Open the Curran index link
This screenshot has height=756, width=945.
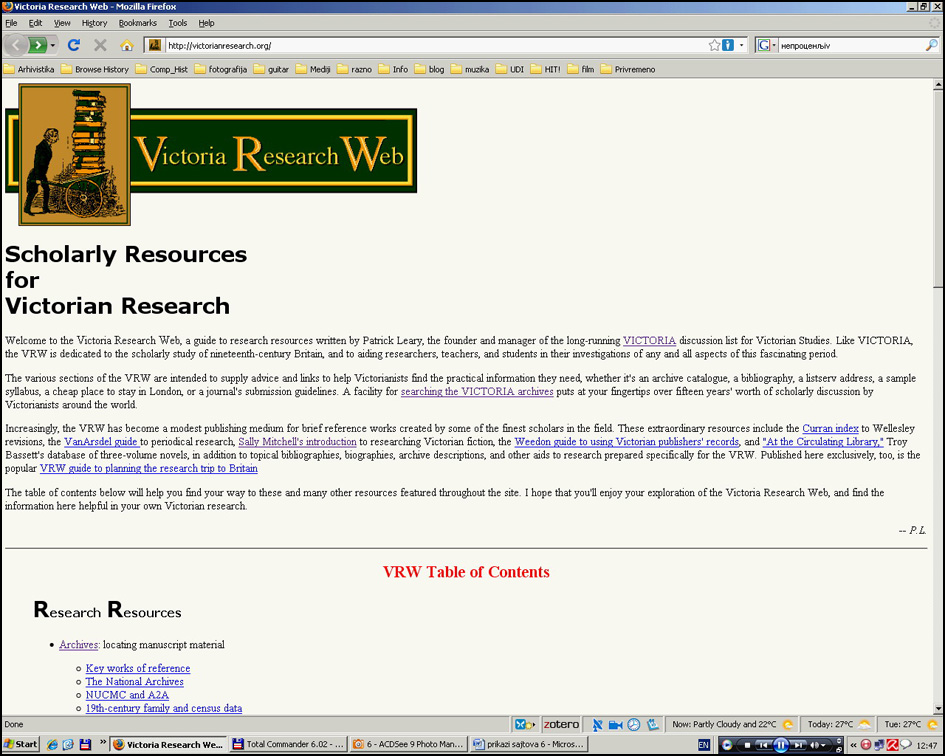coord(829,428)
